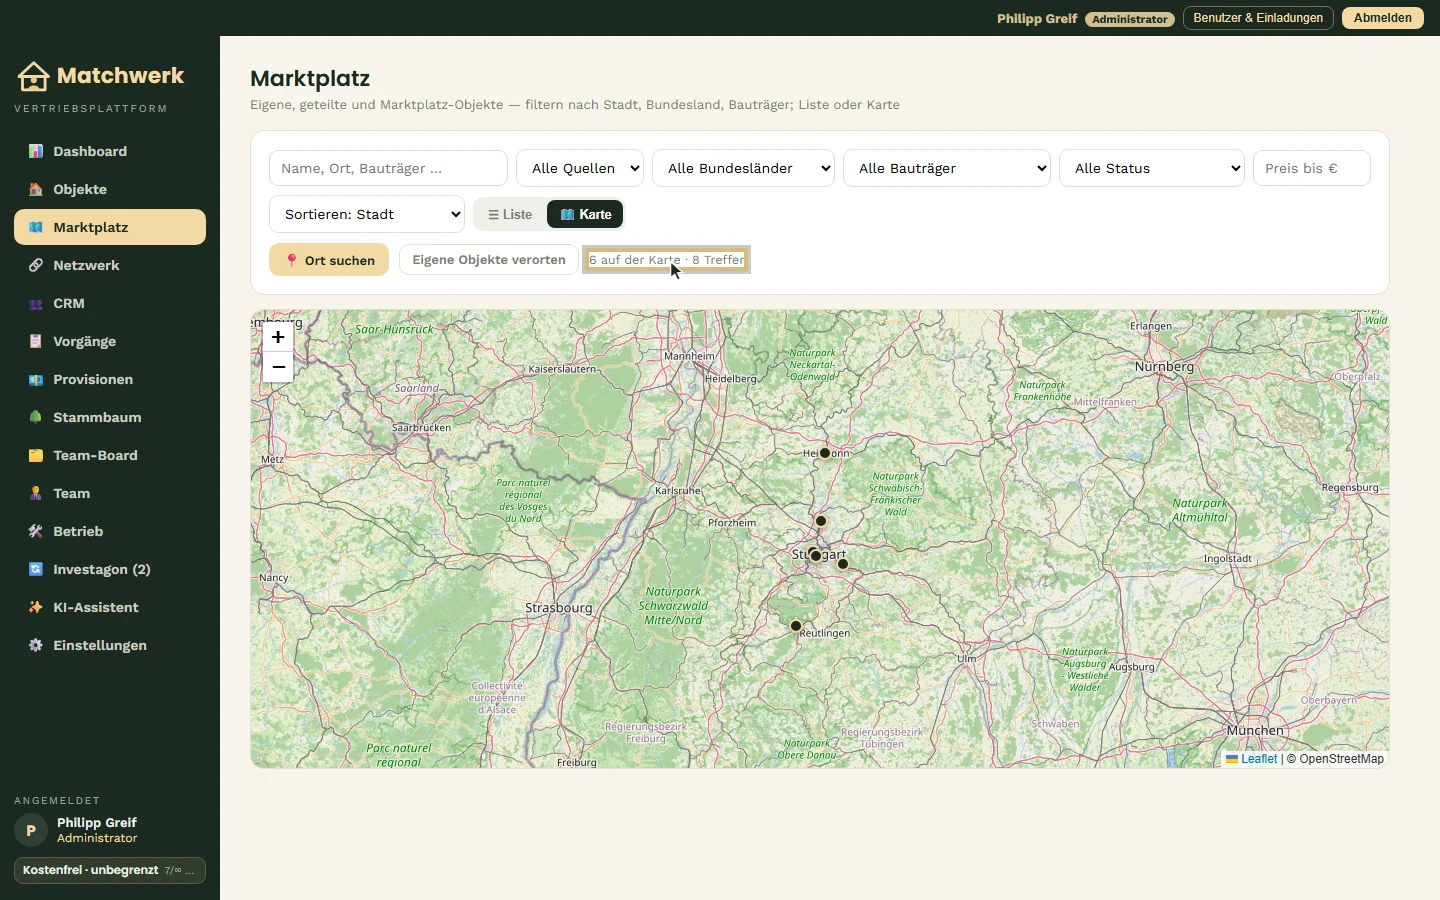
Task: Click Philipp Greif name in sidebar footer
Action: click(97, 822)
